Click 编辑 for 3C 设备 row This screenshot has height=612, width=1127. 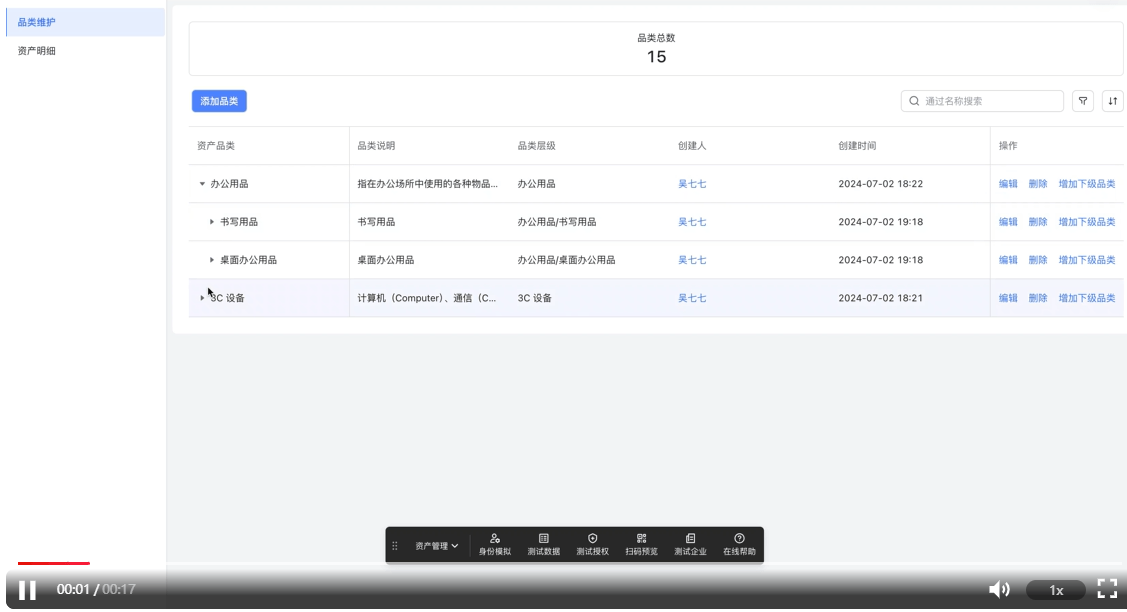click(x=1008, y=298)
